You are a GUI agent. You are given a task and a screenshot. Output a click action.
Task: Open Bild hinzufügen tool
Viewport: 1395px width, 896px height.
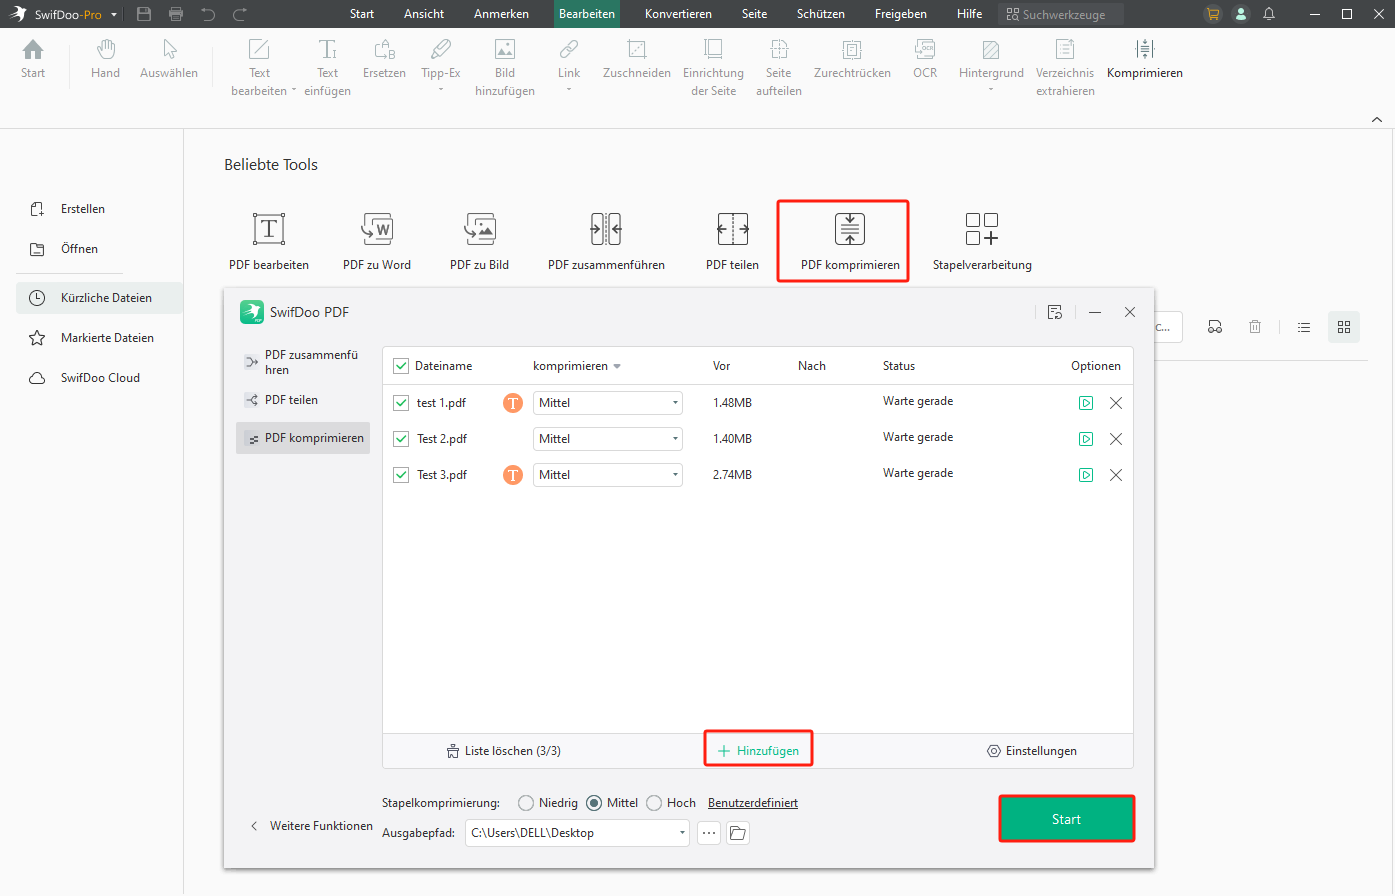click(505, 68)
